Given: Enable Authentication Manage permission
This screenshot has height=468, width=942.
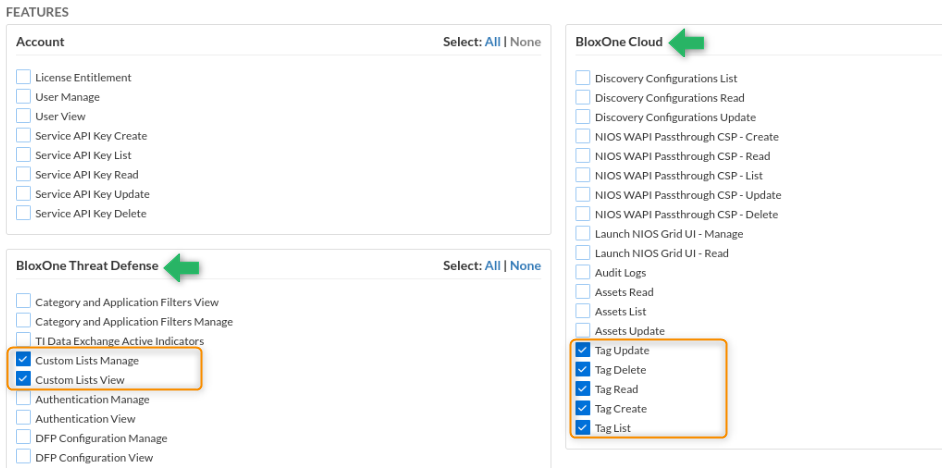Looking at the screenshot, I should click(x=24, y=399).
